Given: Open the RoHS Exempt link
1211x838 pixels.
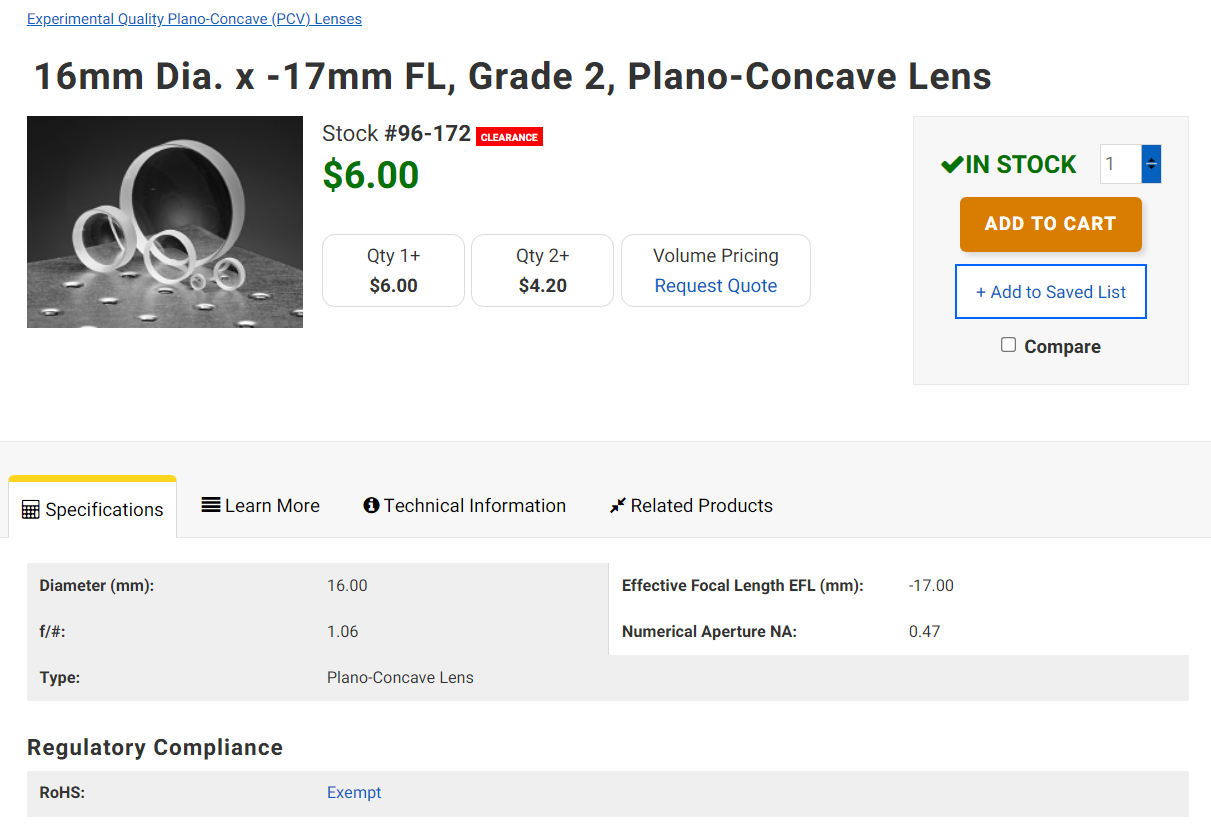Looking at the screenshot, I should (353, 791).
